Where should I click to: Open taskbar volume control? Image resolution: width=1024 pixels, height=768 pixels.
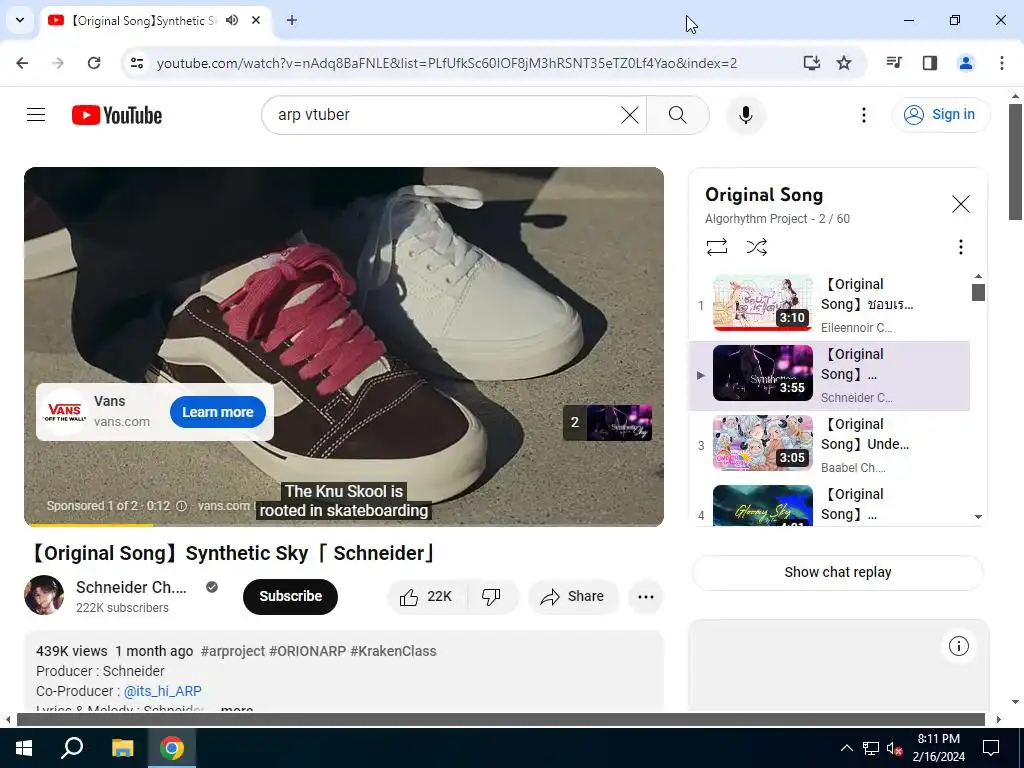[x=894, y=748]
